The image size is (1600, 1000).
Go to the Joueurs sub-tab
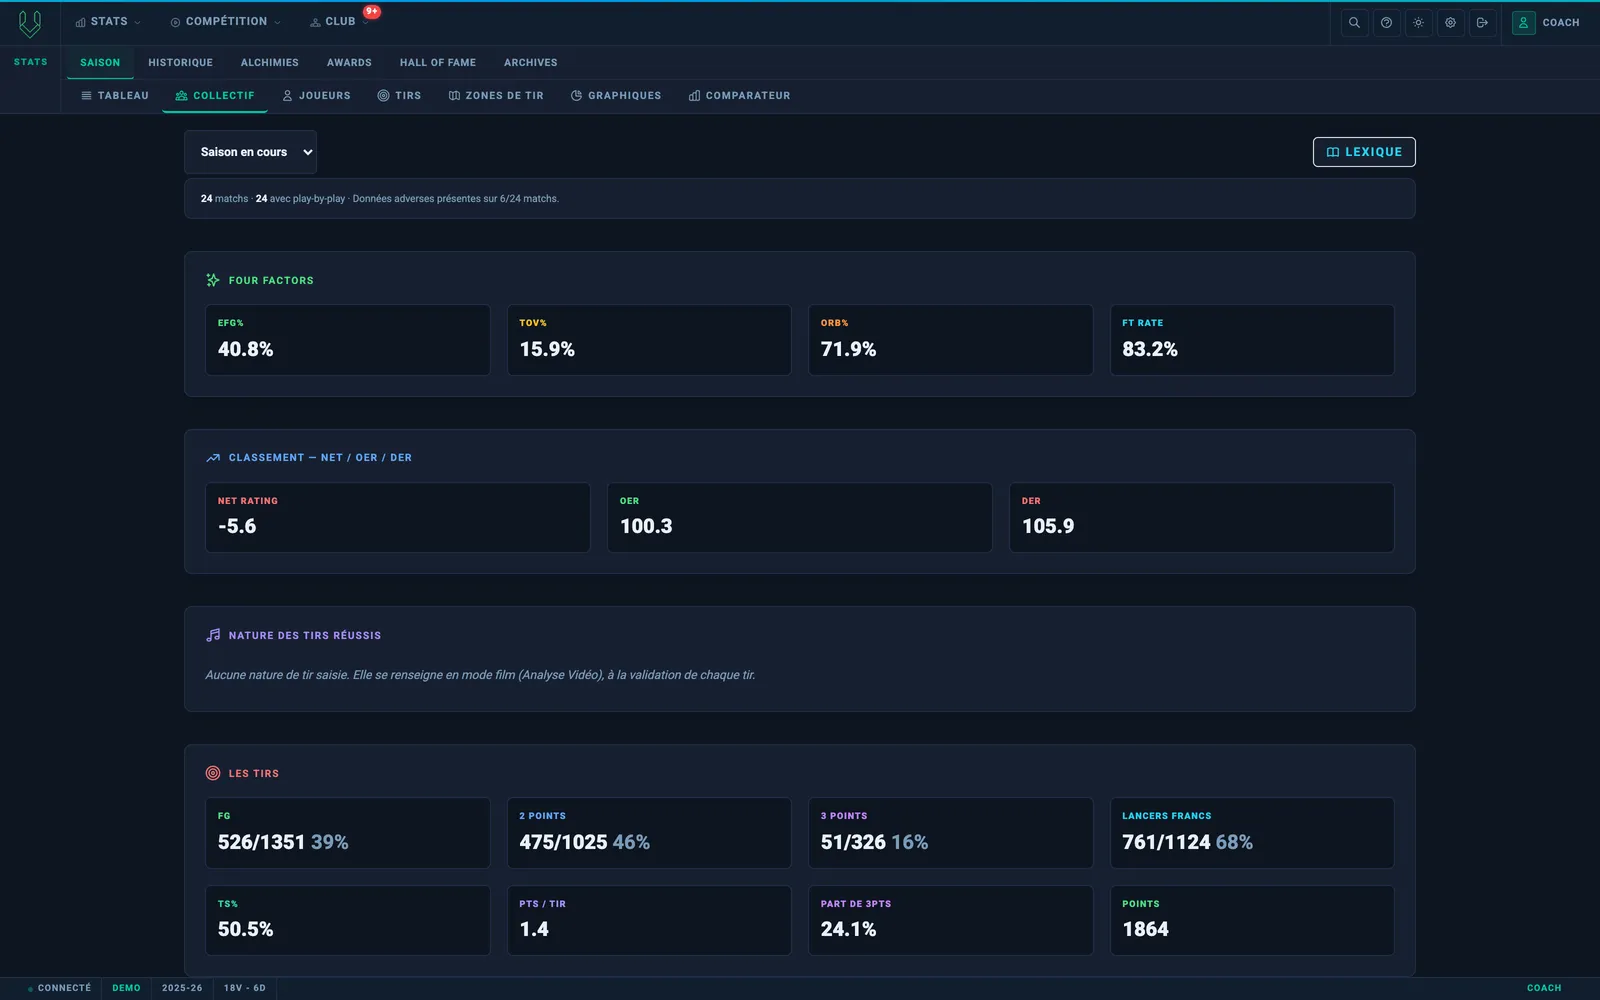[x=316, y=96]
